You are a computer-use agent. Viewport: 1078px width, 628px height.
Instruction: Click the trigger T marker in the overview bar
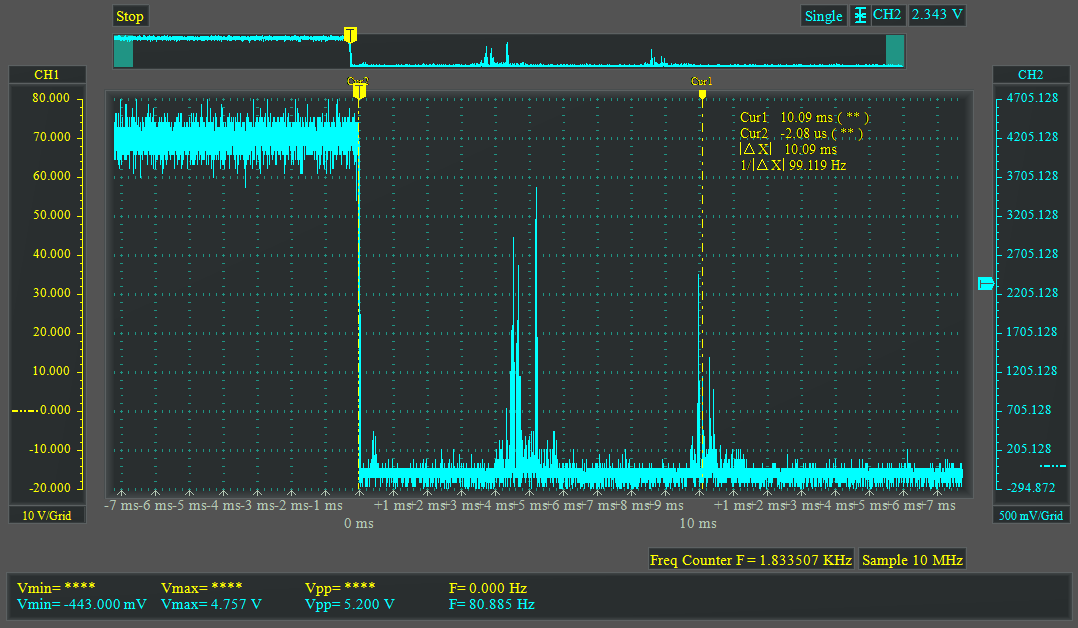tap(350, 34)
